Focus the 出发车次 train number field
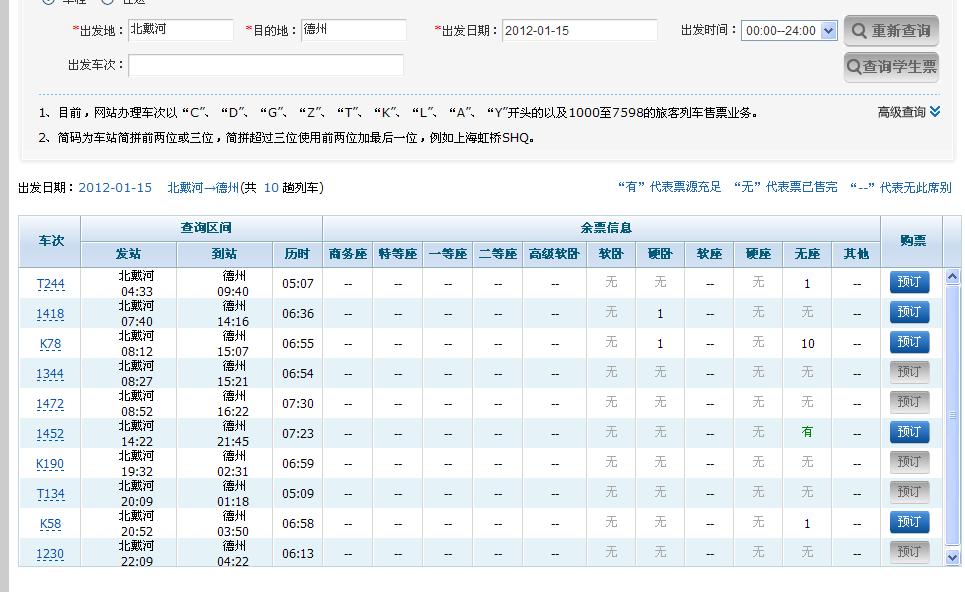The image size is (965, 592). (x=265, y=65)
